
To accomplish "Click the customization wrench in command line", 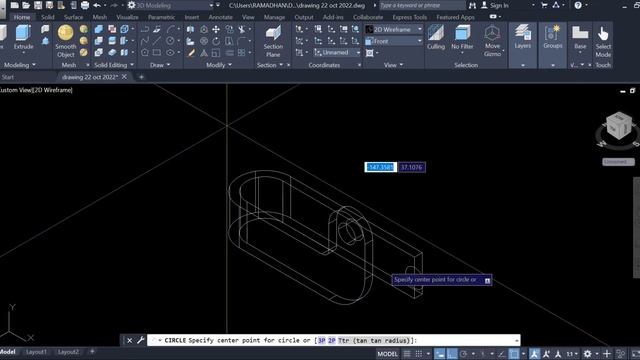I will [x=140, y=340].
